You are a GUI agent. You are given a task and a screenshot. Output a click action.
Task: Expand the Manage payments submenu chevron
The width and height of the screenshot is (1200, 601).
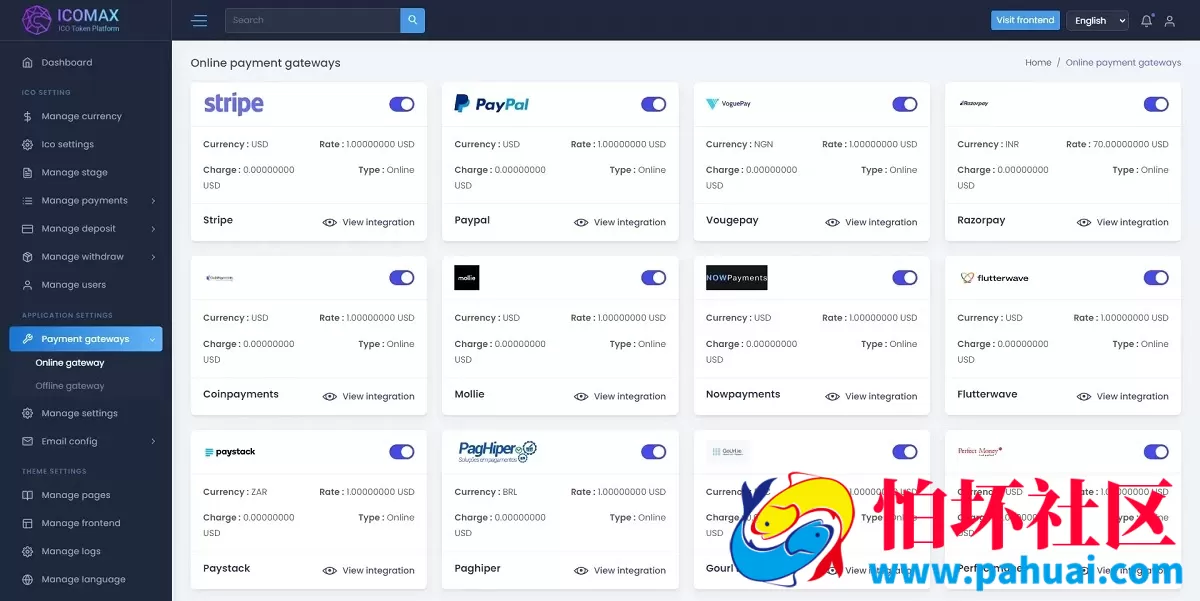[153, 201]
